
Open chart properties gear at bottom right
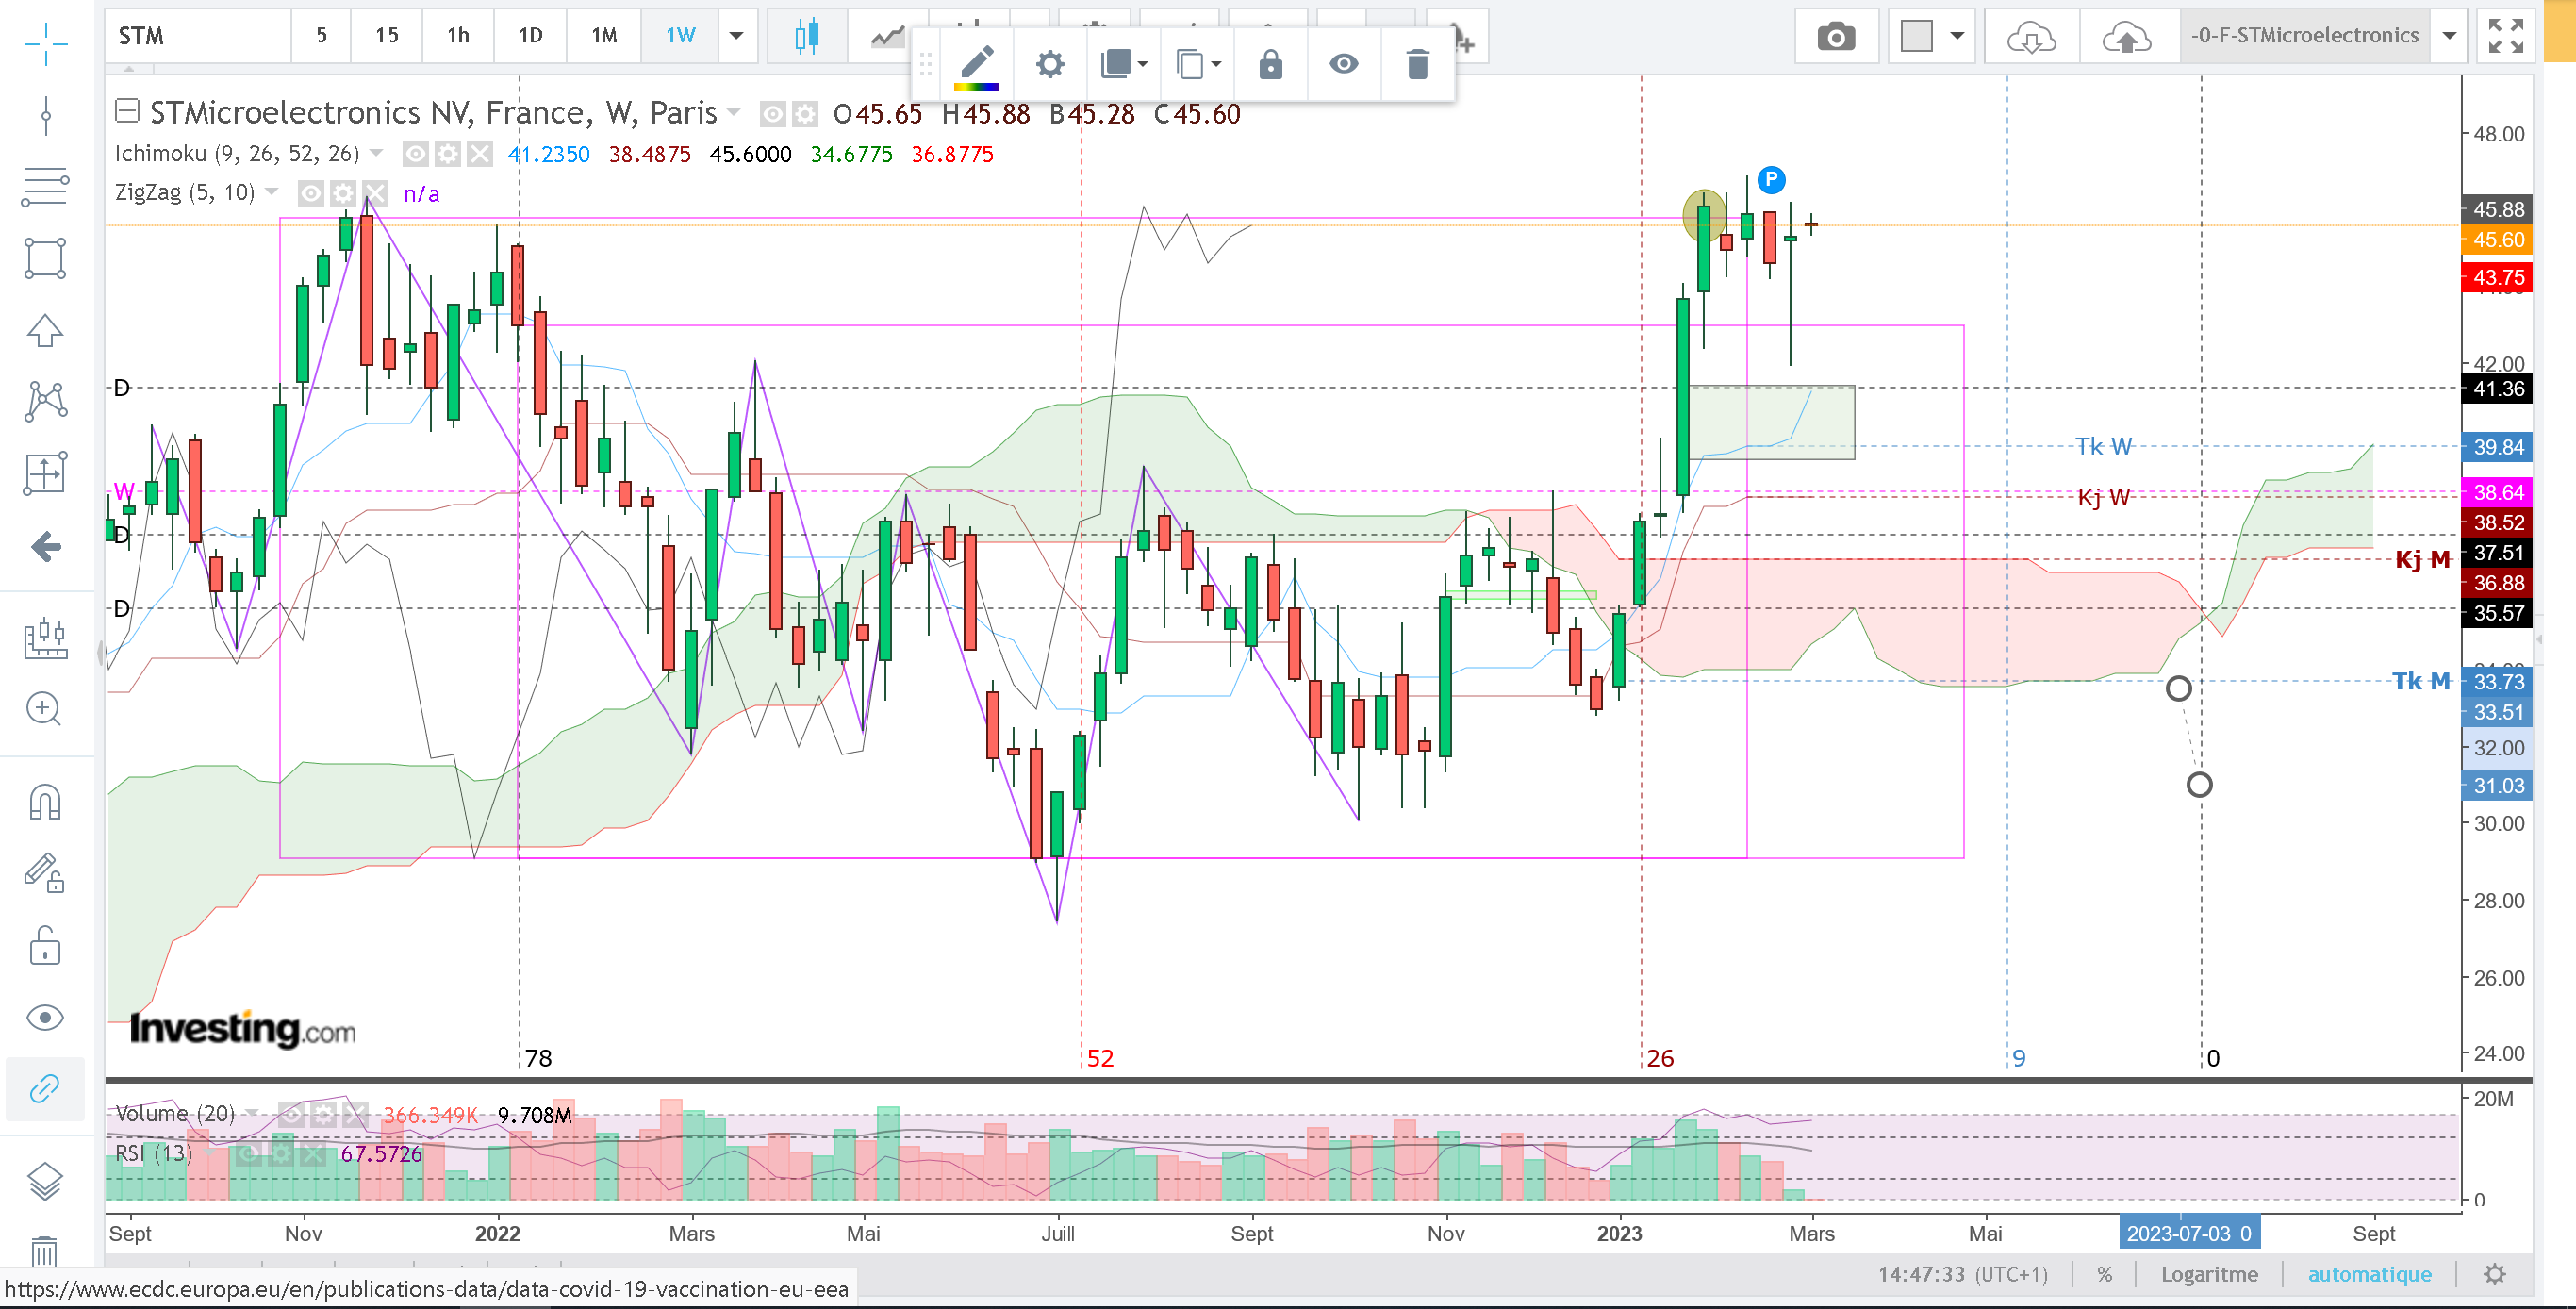(x=2496, y=1274)
